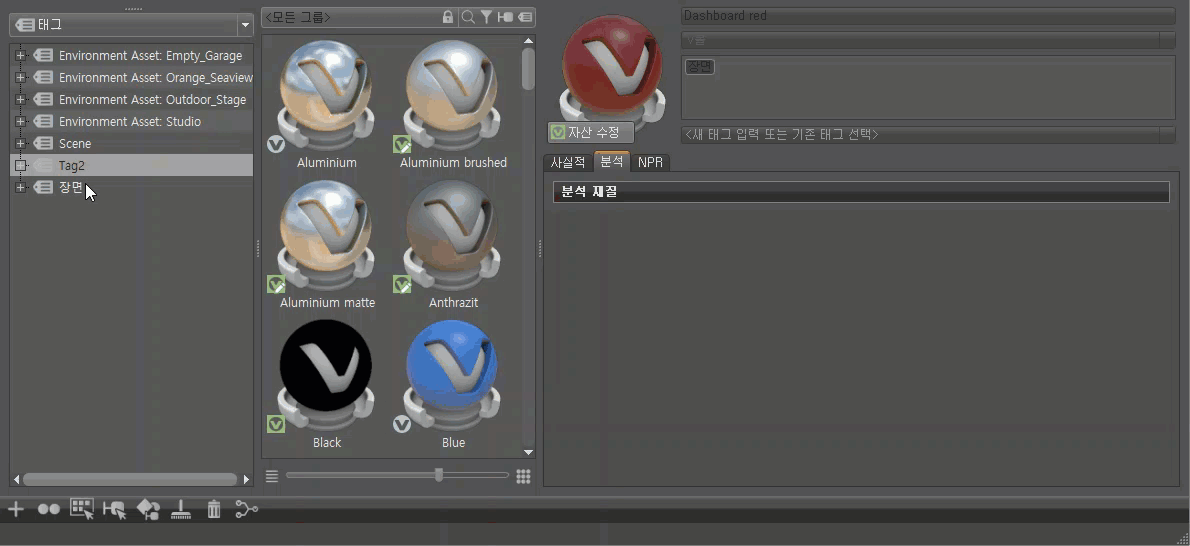Screen dimensions: 1190x546
Task: Click the grid-with-cursor select assets icon
Action: pyautogui.click(x=82, y=509)
